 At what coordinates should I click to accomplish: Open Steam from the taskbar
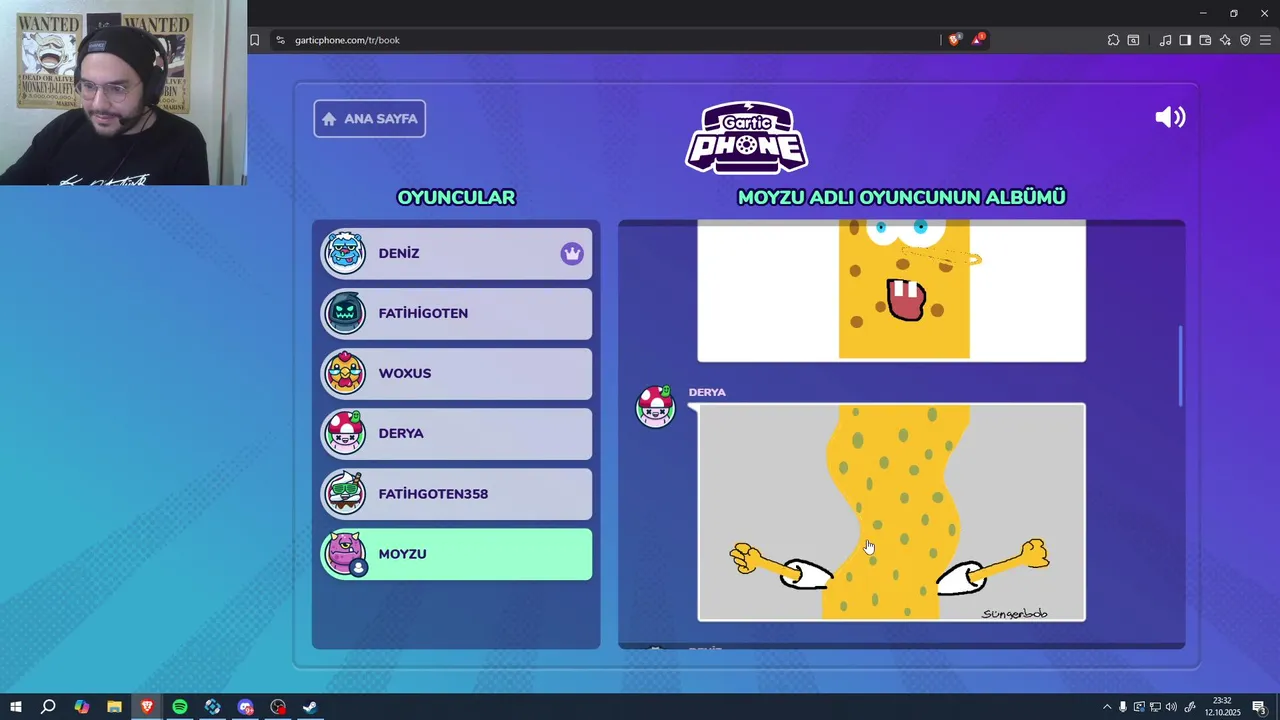tap(311, 707)
